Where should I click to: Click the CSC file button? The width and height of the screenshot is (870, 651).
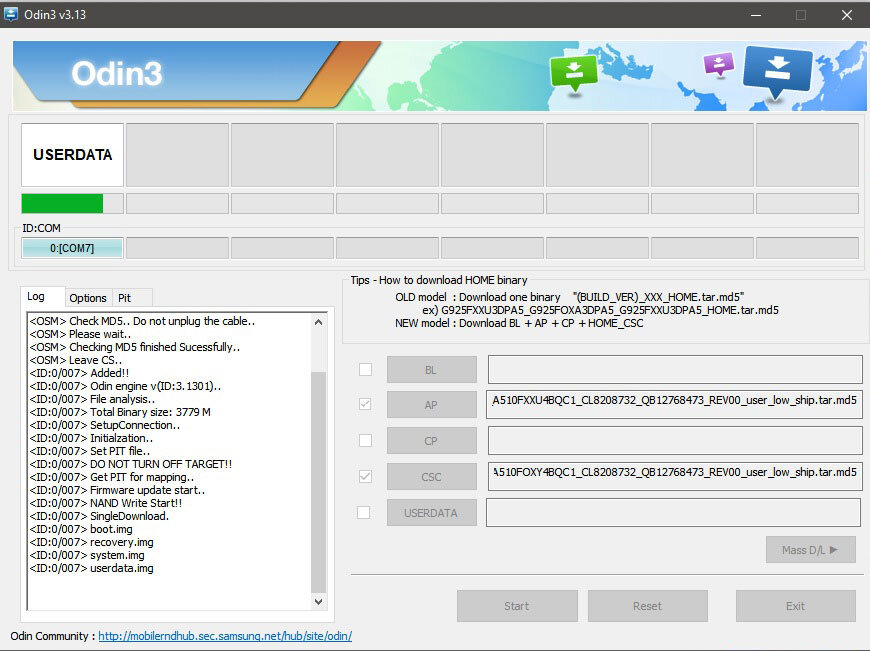pos(431,477)
